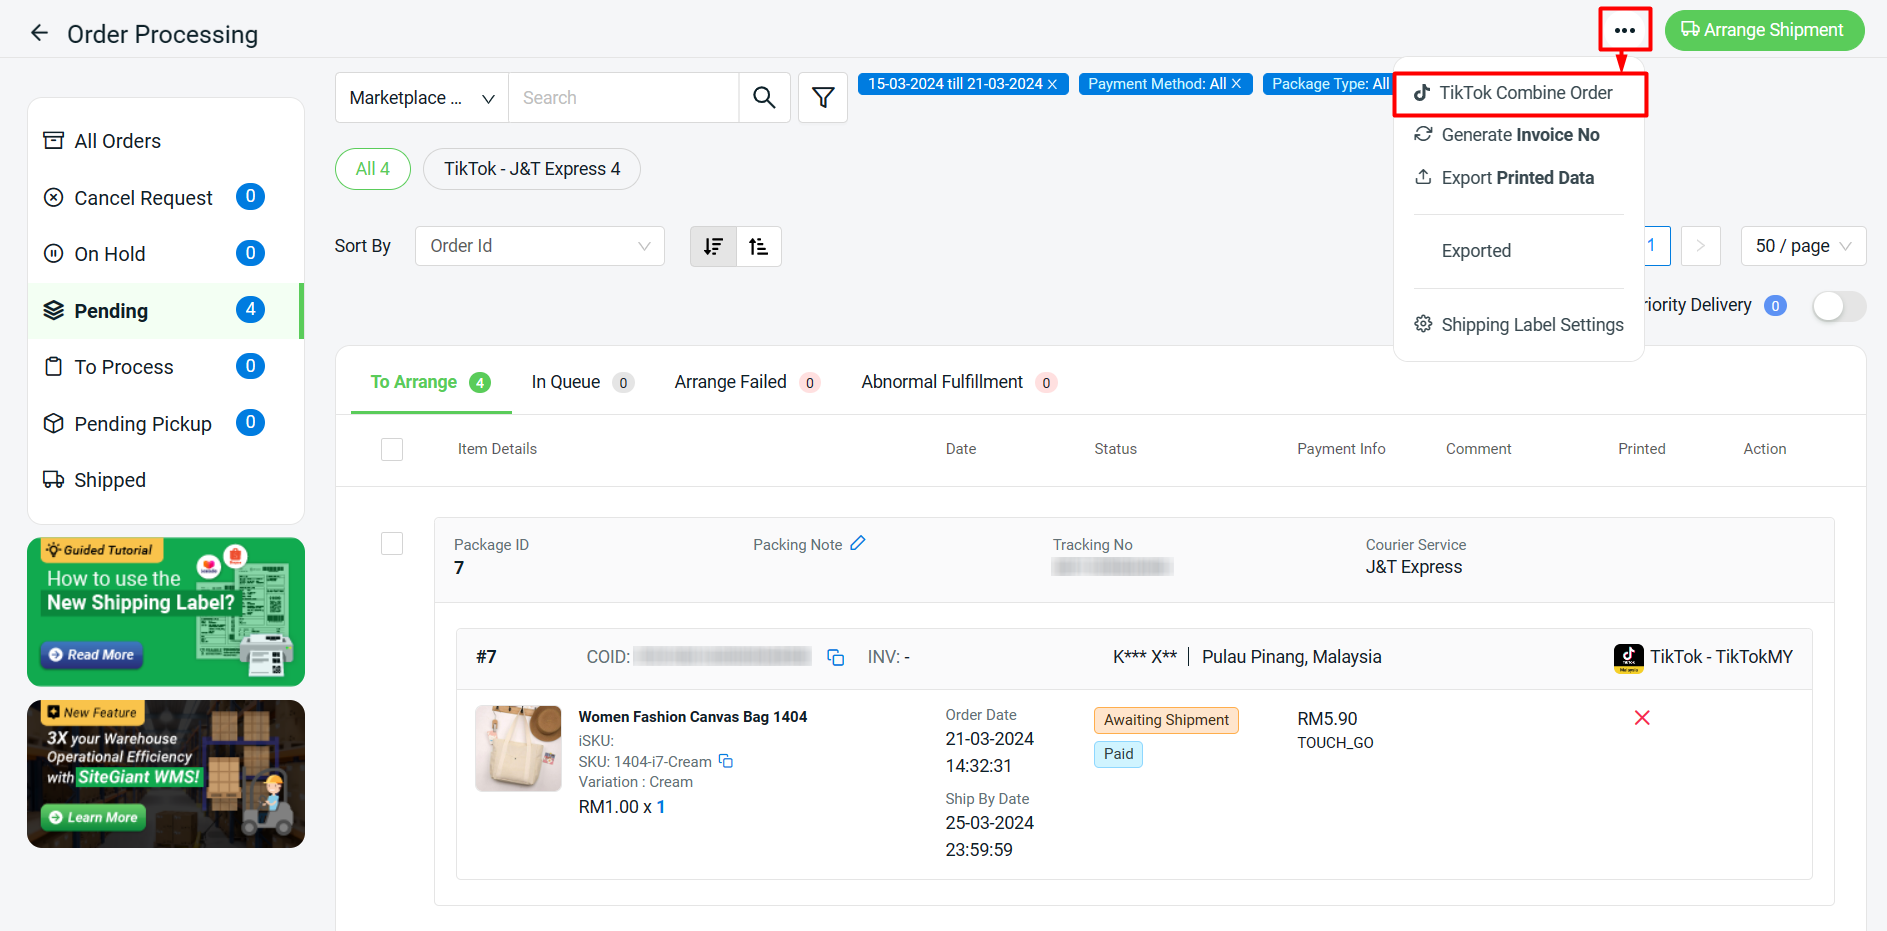Open the three-dot more options menu
Image resolution: width=1887 pixels, height=931 pixels.
(x=1624, y=30)
